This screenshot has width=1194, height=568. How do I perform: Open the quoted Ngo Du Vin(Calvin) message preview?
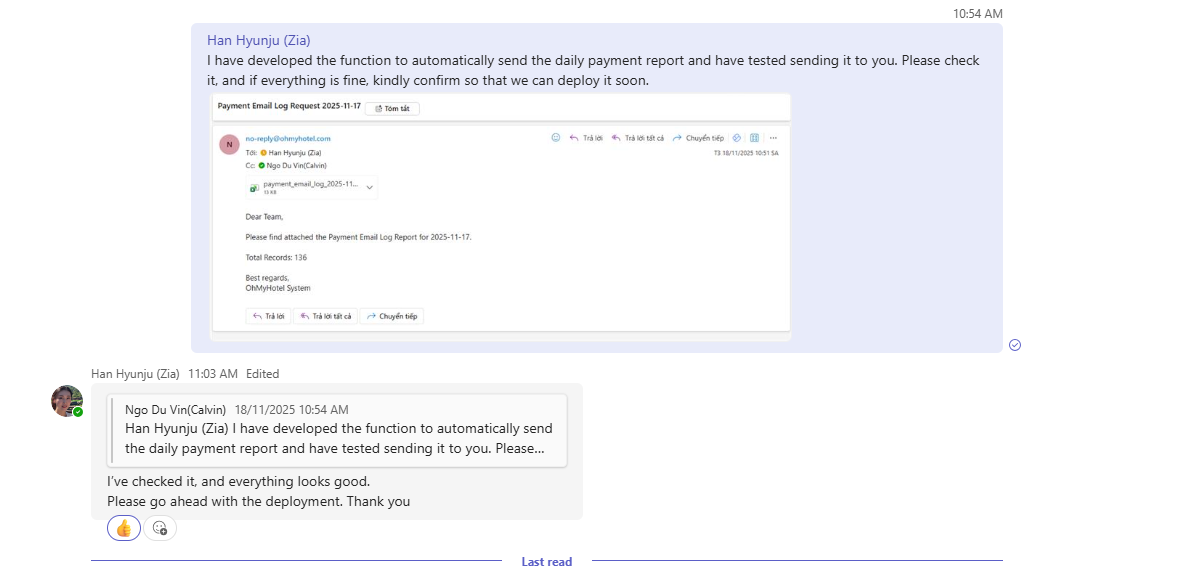[x=339, y=430]
